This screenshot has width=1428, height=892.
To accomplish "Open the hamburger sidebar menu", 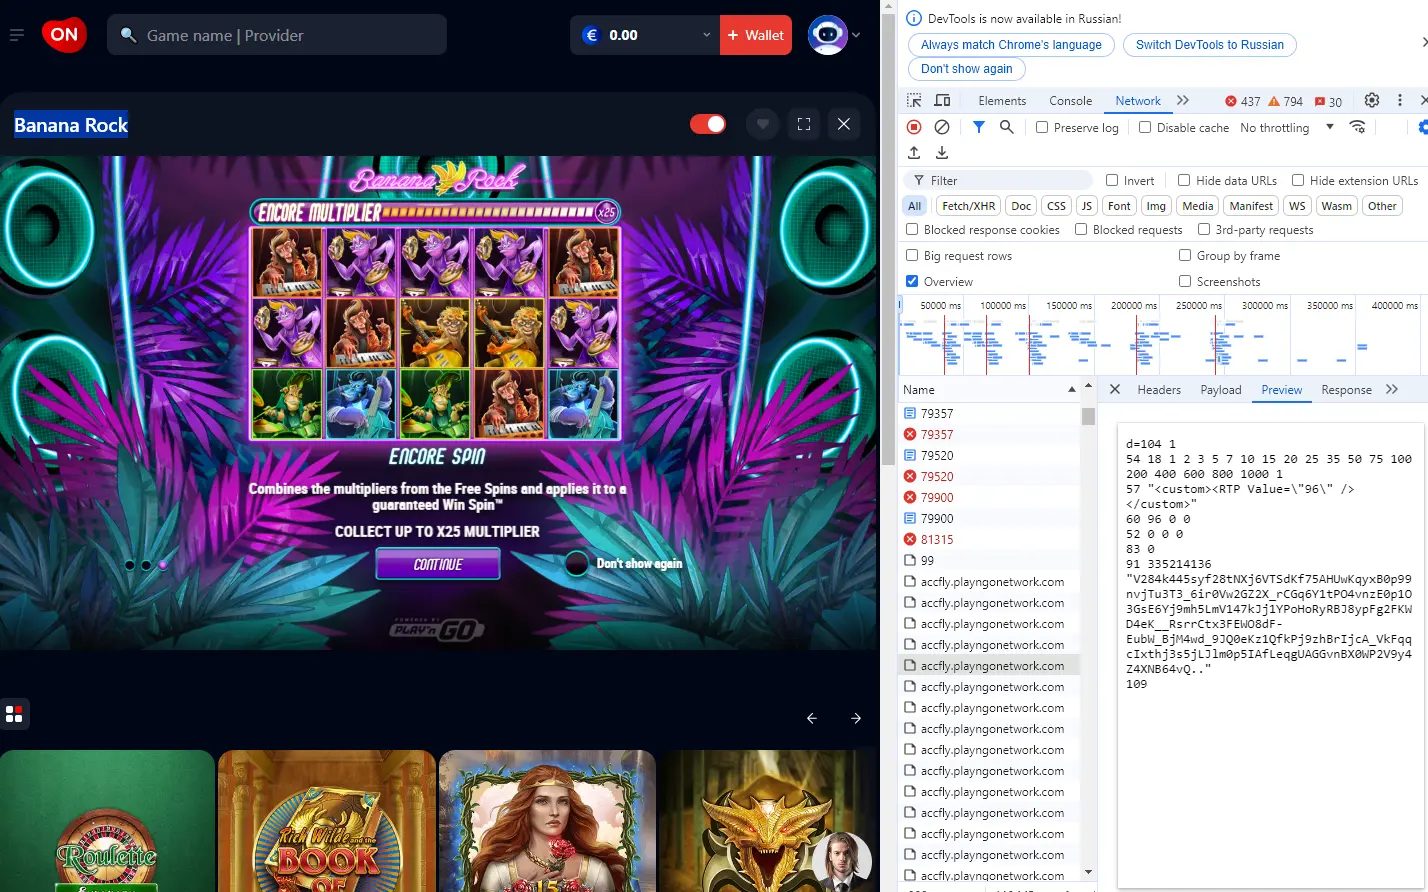I will (16, 35).
